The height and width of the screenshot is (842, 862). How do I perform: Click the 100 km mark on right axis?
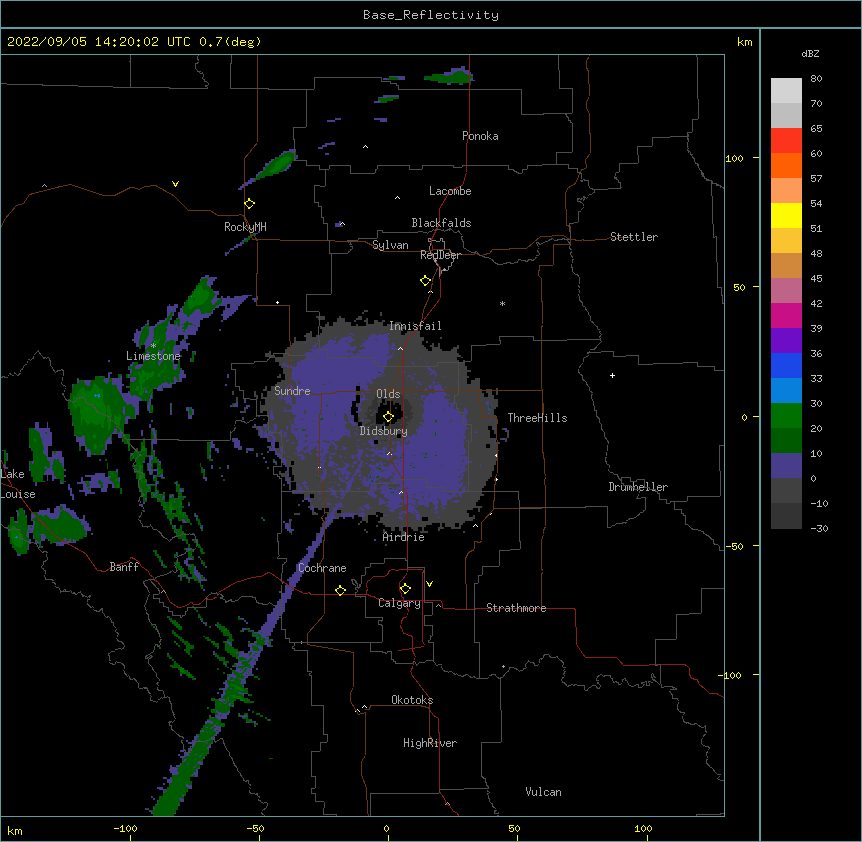pos(734,158)
